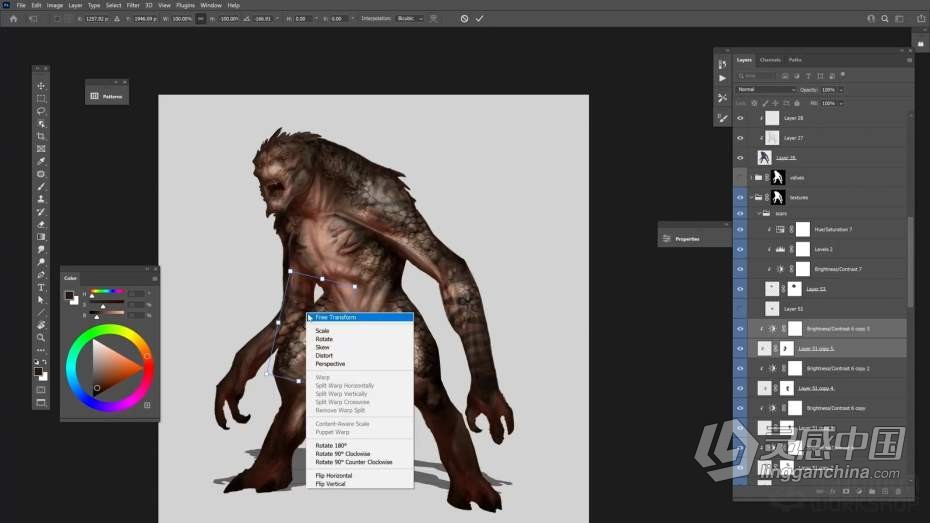930x523 pixels.
Task: Show the values group visibility
Action: click(x=740, y=177)
